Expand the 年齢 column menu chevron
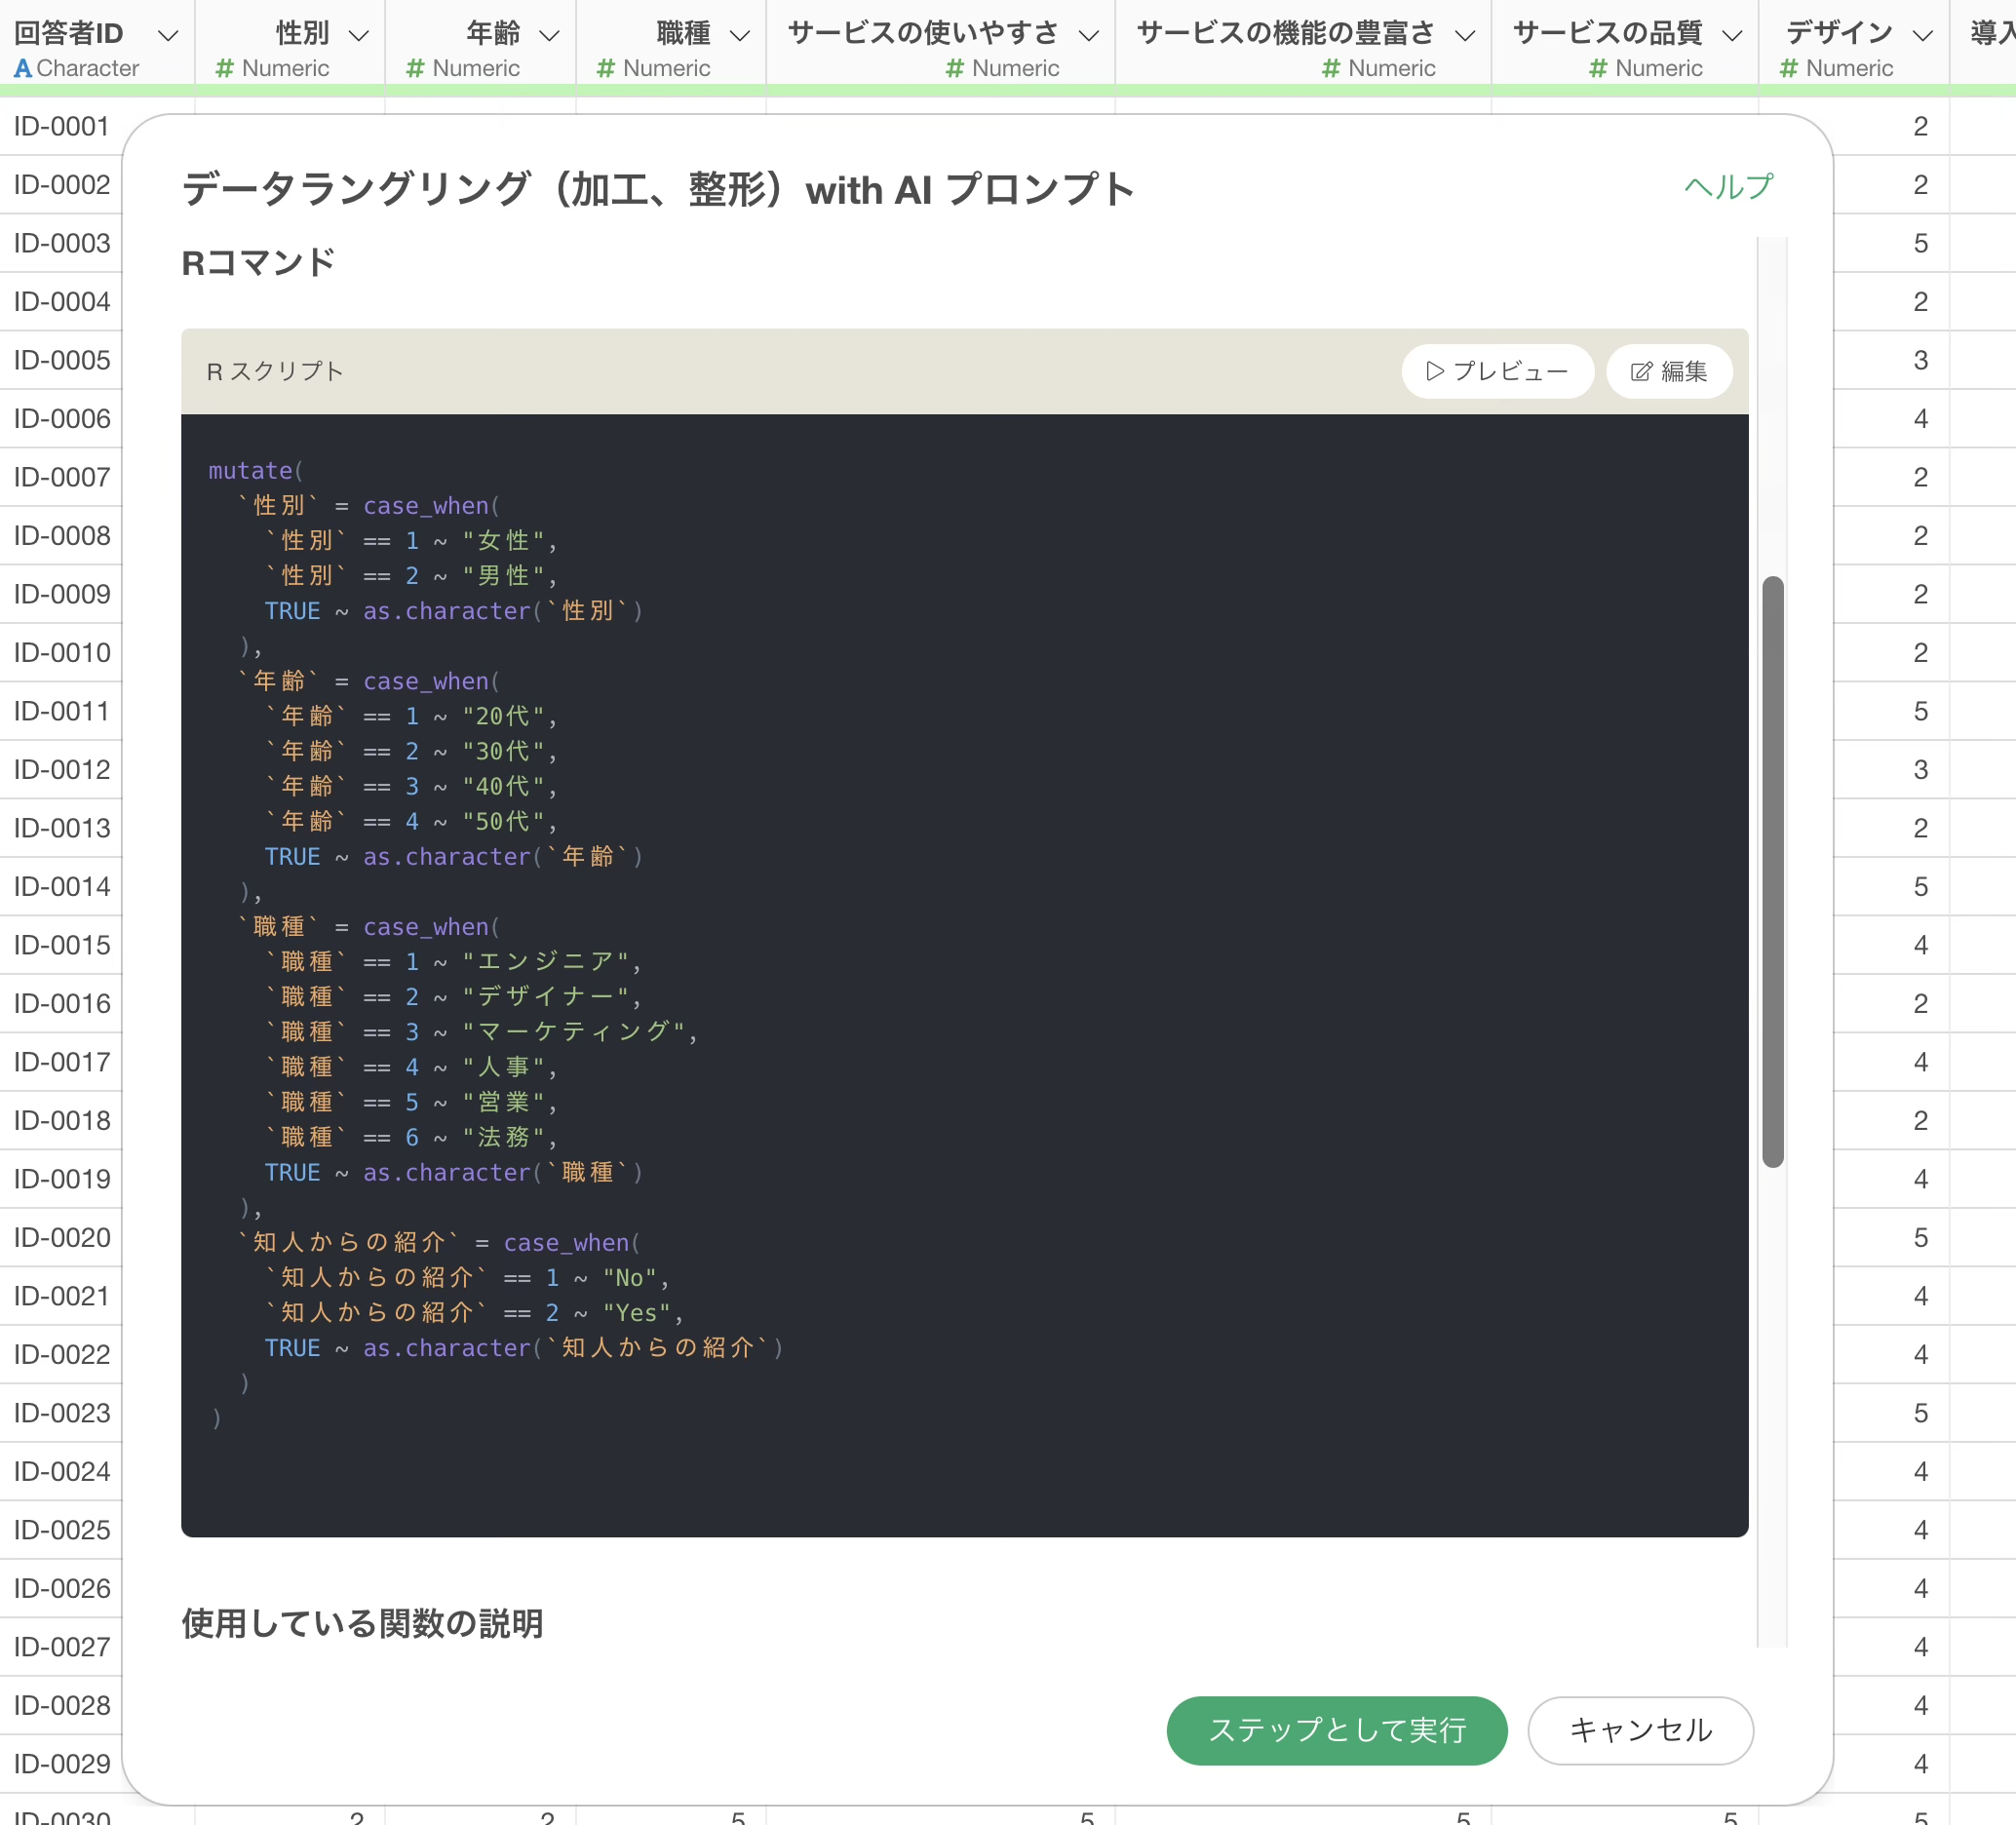Image resolution: width=2016 pixels, height=1825 pixels. [549, 35]
